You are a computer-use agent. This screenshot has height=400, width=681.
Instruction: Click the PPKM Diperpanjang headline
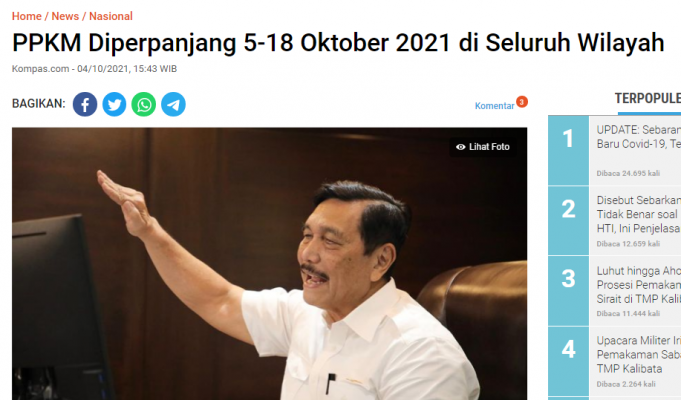coord(338,43)
